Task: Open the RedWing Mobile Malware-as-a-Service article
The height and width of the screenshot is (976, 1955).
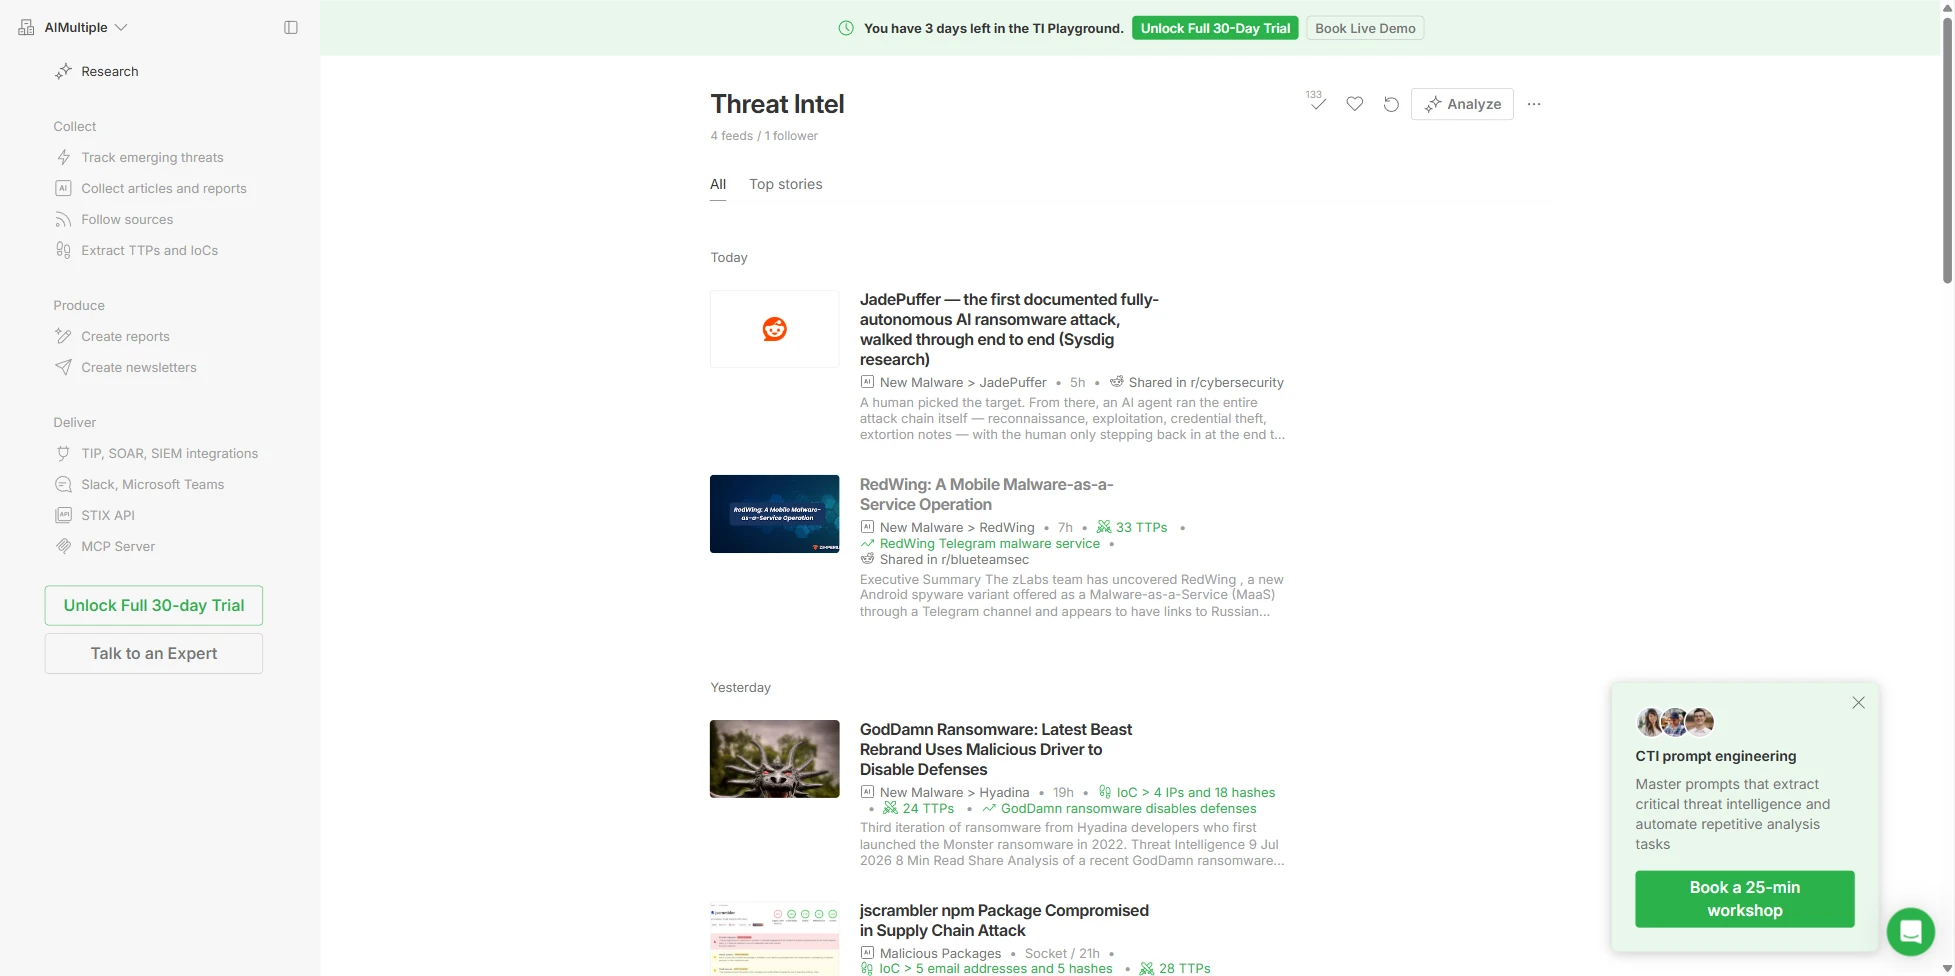Action: click(986, 494)
